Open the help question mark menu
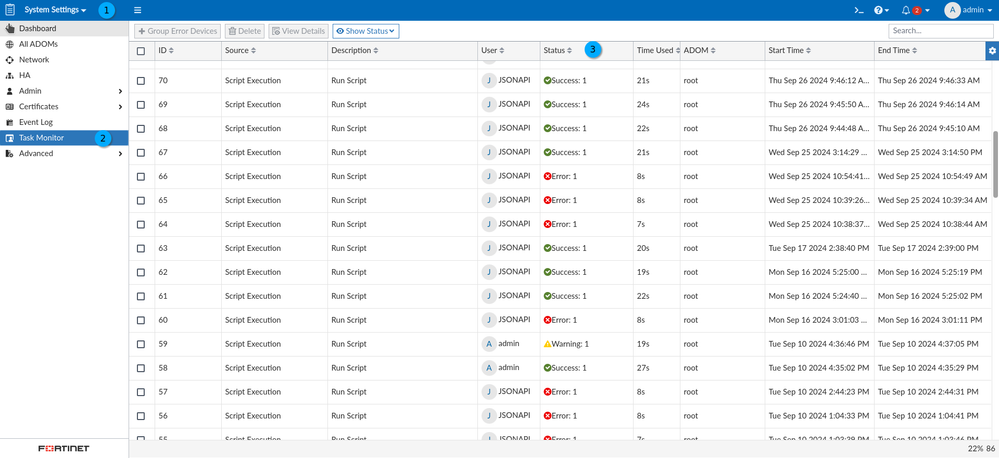This screenshot has height=458, width=999. coord(881,10)
